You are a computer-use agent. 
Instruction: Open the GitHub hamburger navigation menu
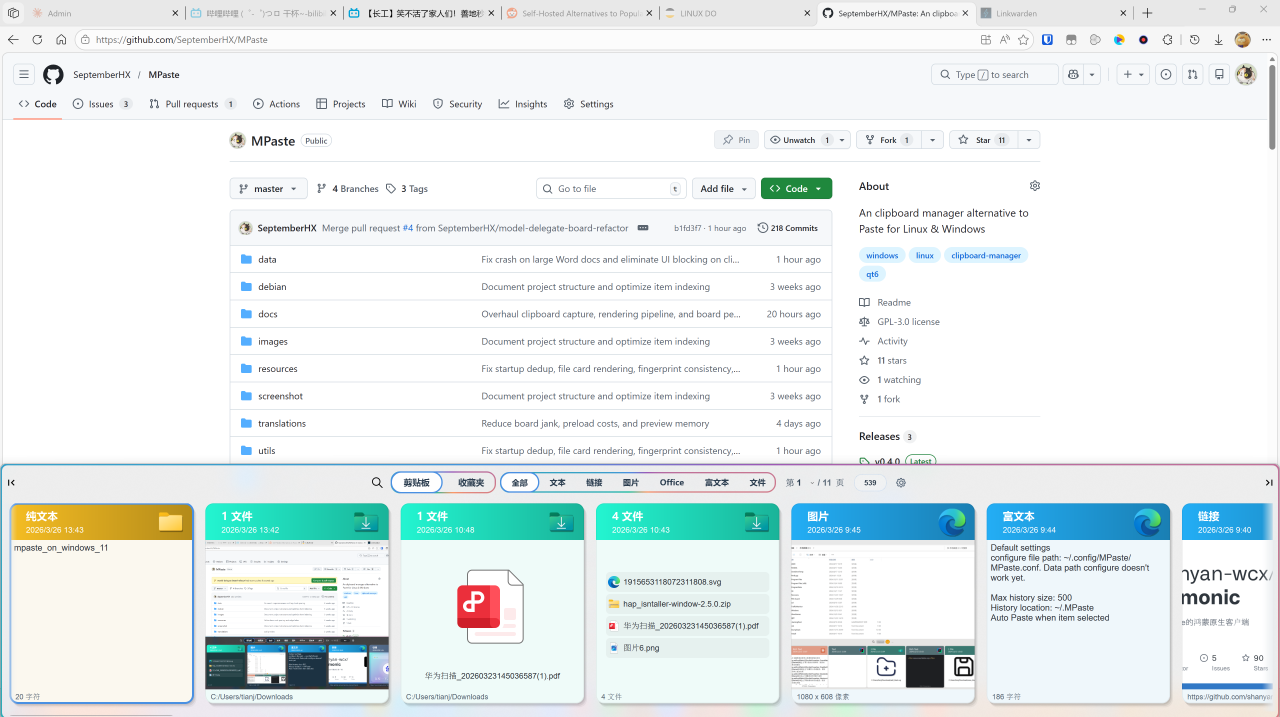click(24, 75)
